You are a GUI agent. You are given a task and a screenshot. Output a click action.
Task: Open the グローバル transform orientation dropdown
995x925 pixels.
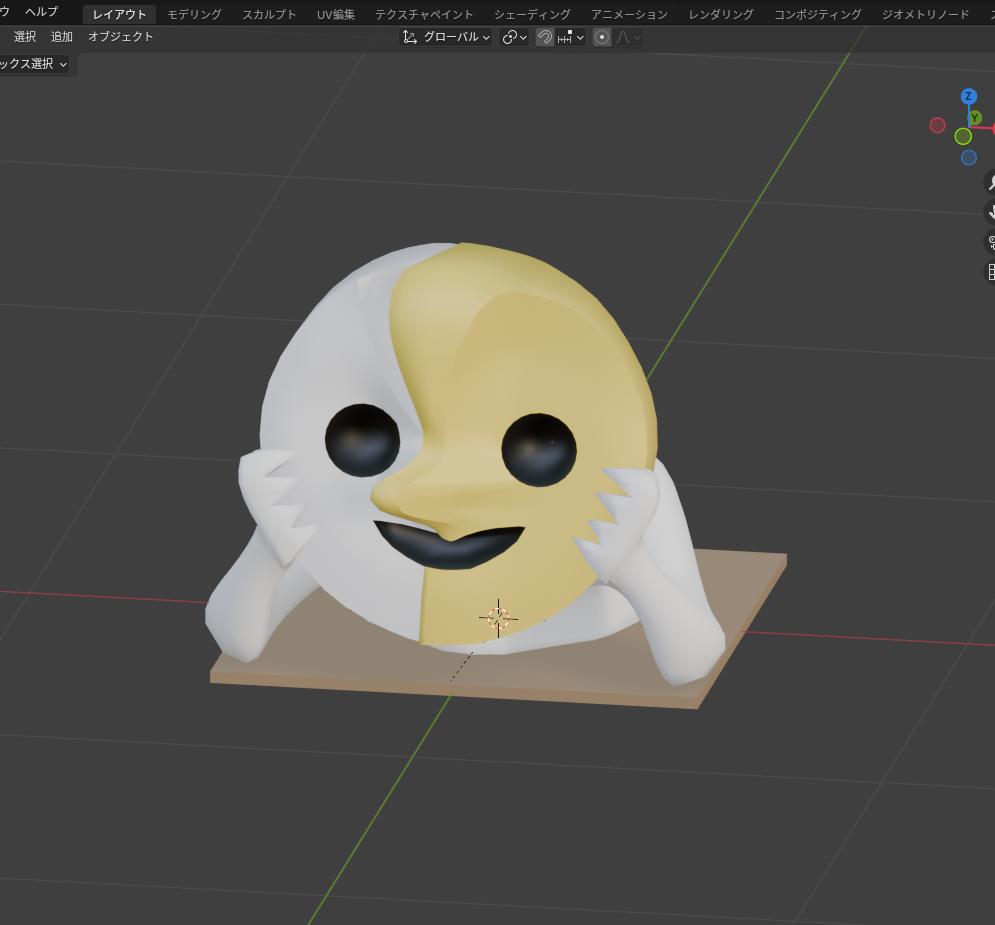pyautogui.click(x=446, y=37)
